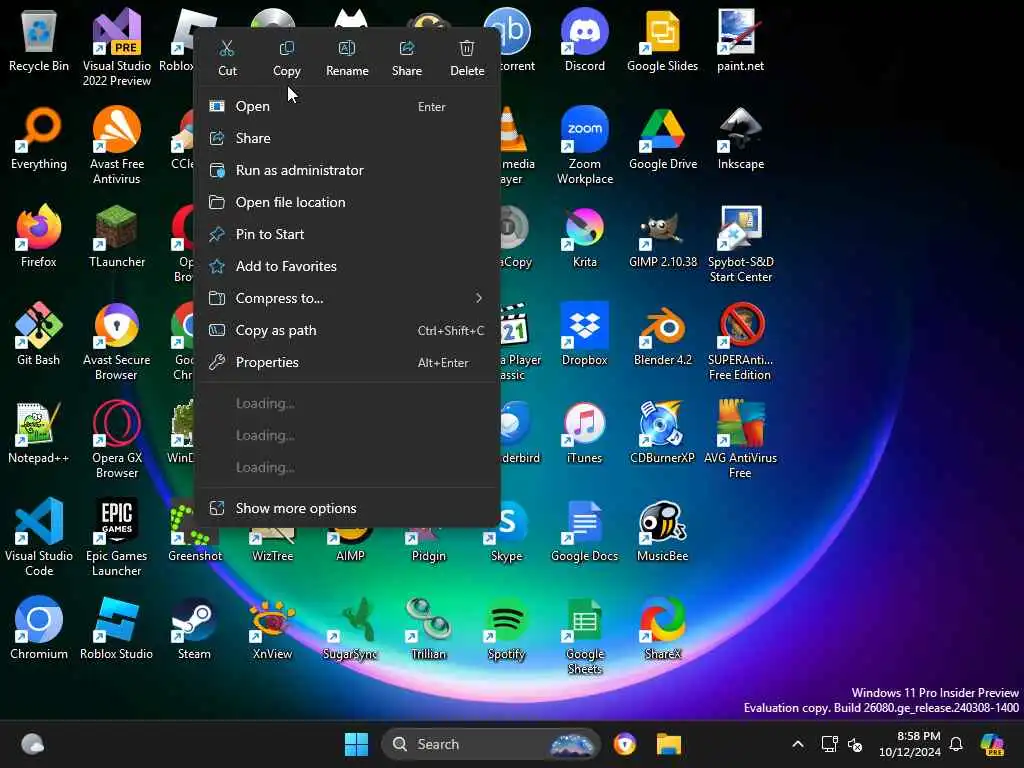Click the iTunes shortcut

[x=584, y=432]
